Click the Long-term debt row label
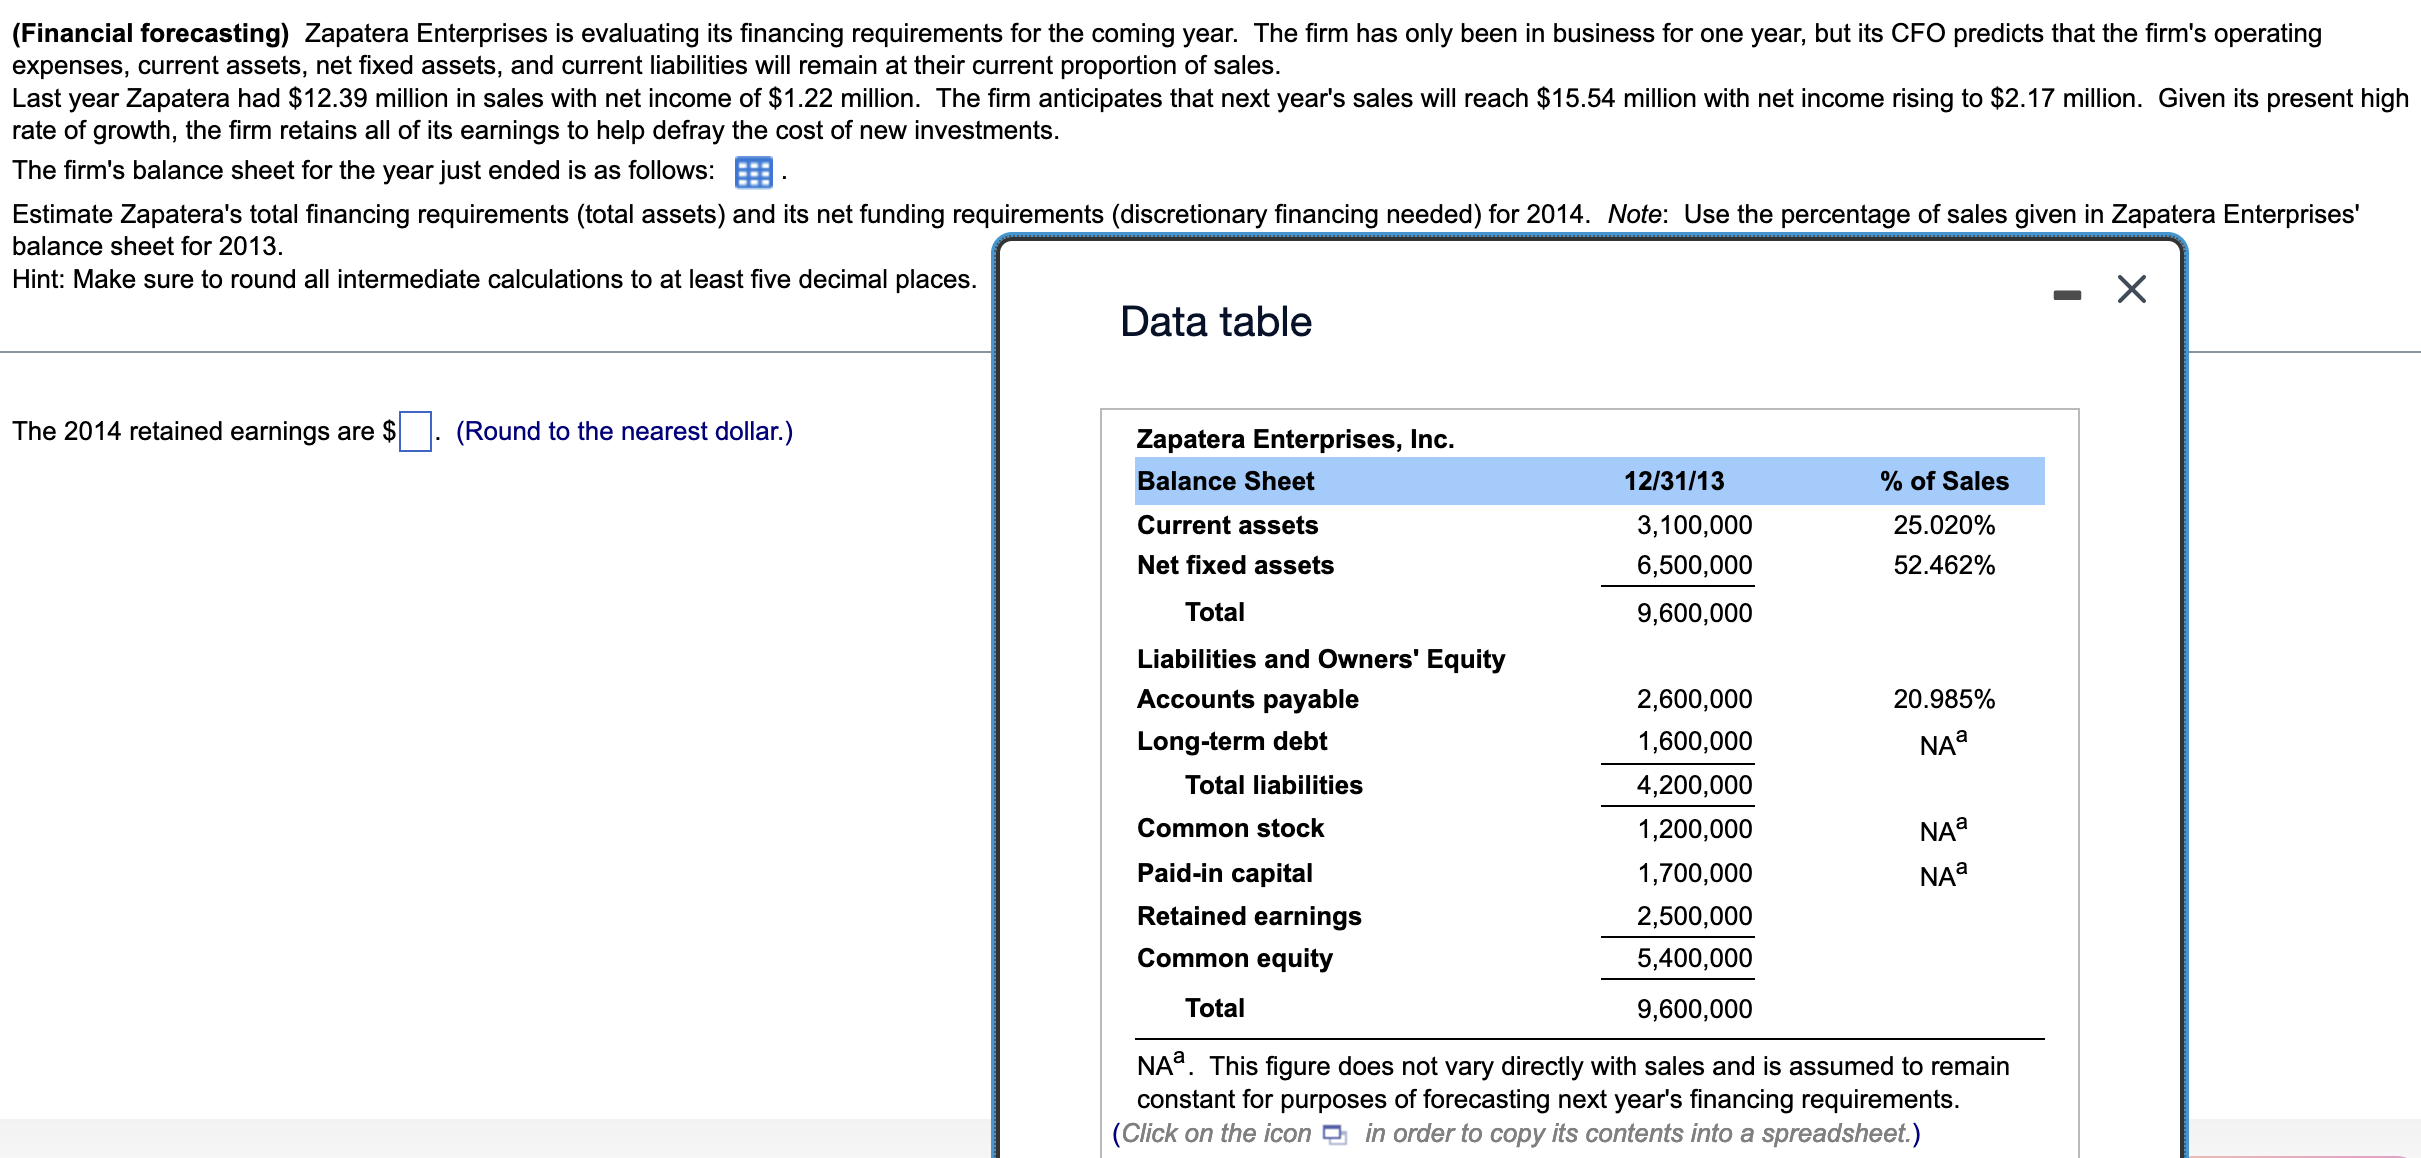Screen dimensions: 2421x1158 [1231, 741]
